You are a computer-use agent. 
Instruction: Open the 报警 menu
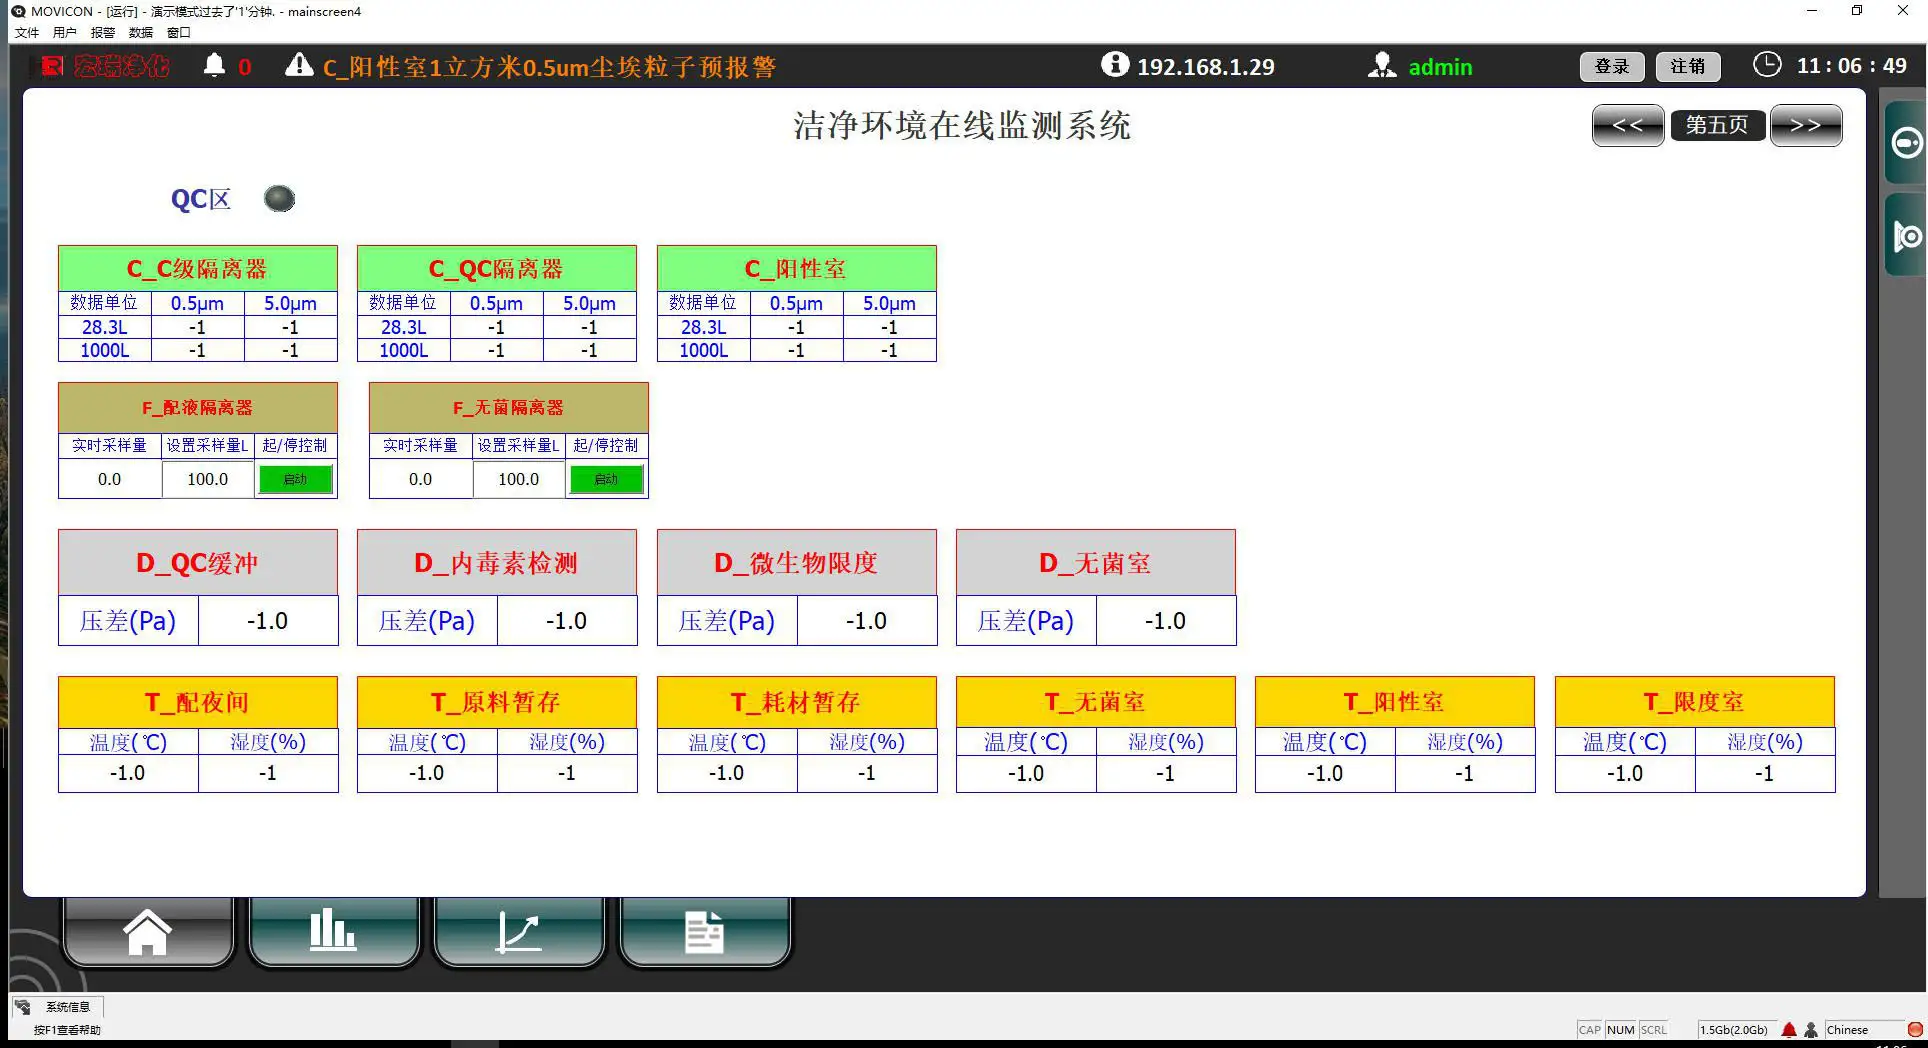[103, 32]
